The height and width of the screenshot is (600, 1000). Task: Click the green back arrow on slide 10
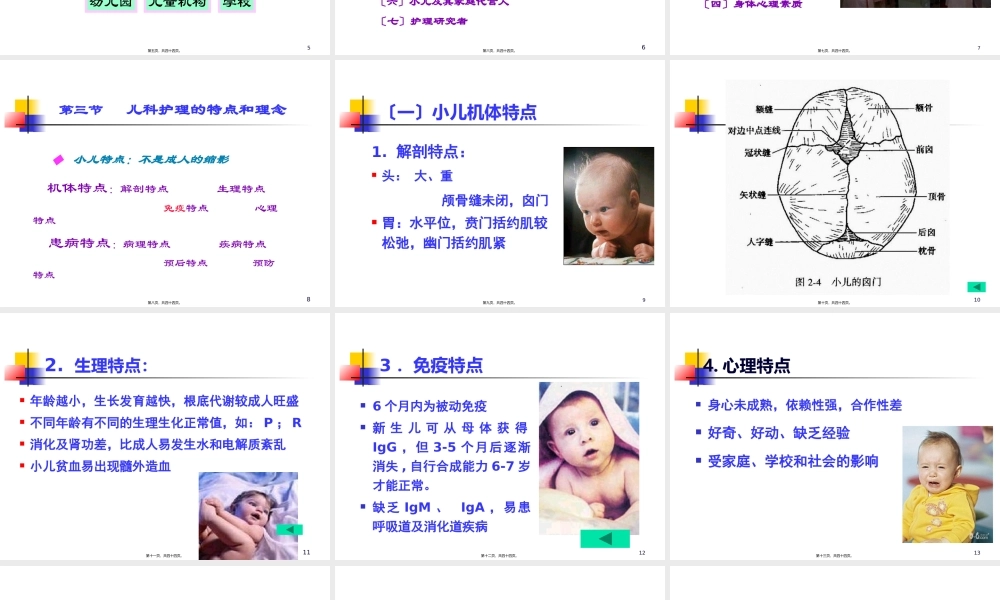point(975,287)
